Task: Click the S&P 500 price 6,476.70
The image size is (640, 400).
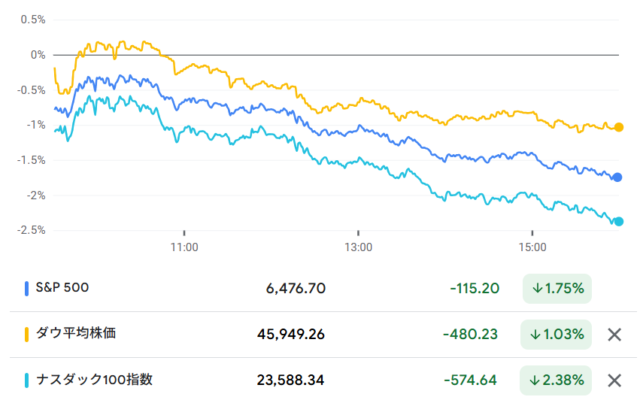Action: click(x=297, y=289)
